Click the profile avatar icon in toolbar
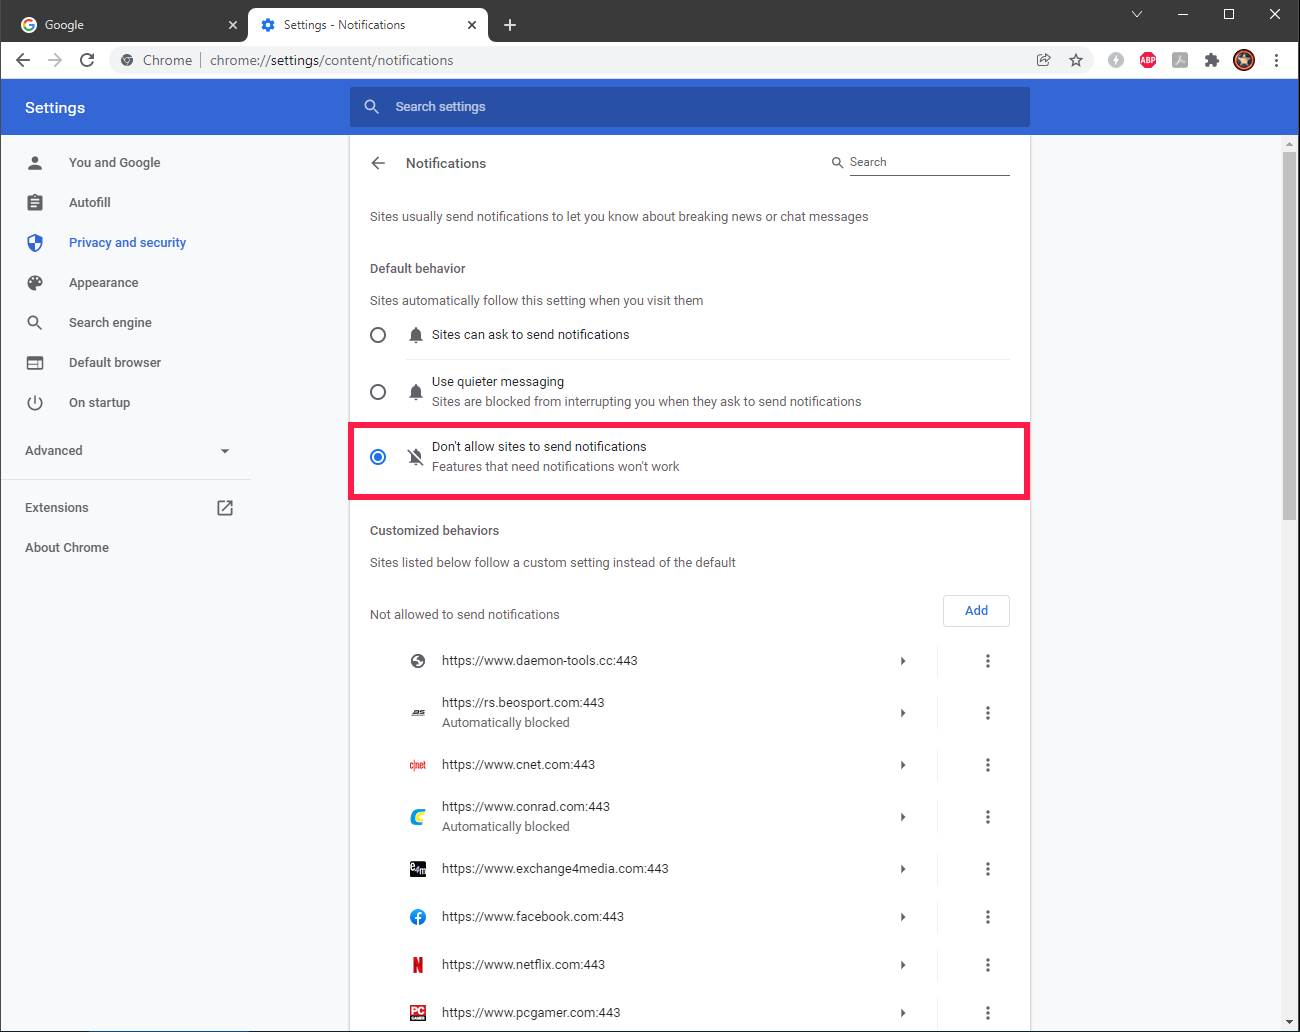The height and width of the screenshot is (1032, 1300). click(x=1244, y=60)
